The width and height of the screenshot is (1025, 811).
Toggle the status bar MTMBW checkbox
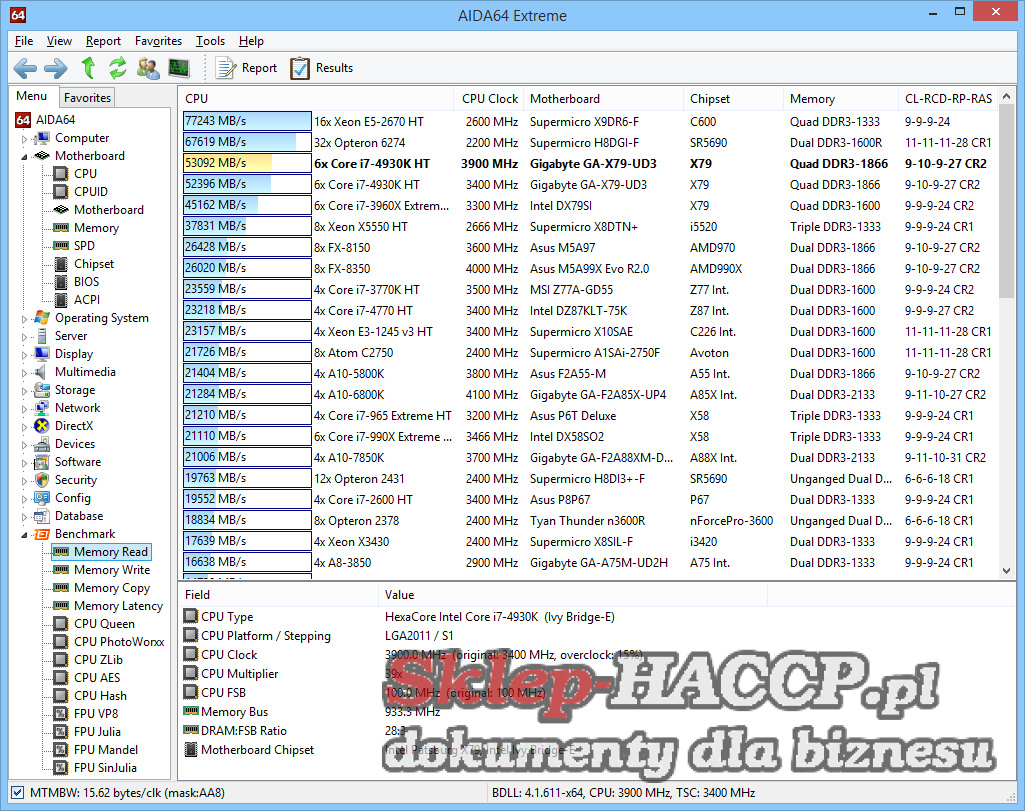(18, 793)
